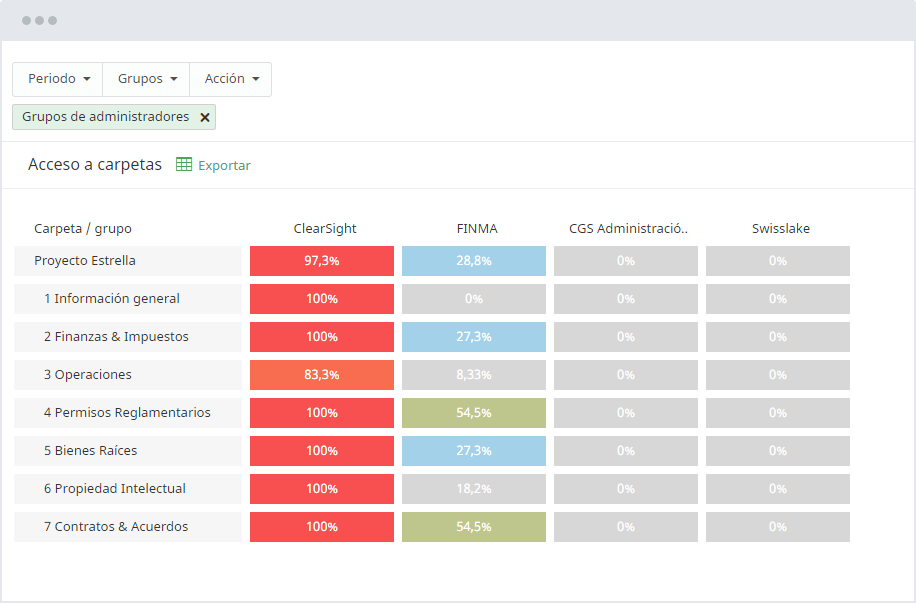Click the 100% ClearSight cell for Información general
The height and width of the screenshot is (603, 916).
coord(322,299)
